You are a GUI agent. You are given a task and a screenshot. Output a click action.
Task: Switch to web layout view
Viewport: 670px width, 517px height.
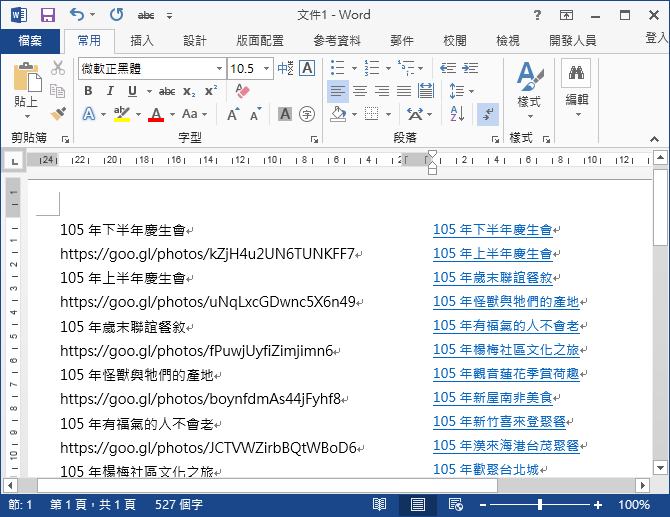pos(455,505)
